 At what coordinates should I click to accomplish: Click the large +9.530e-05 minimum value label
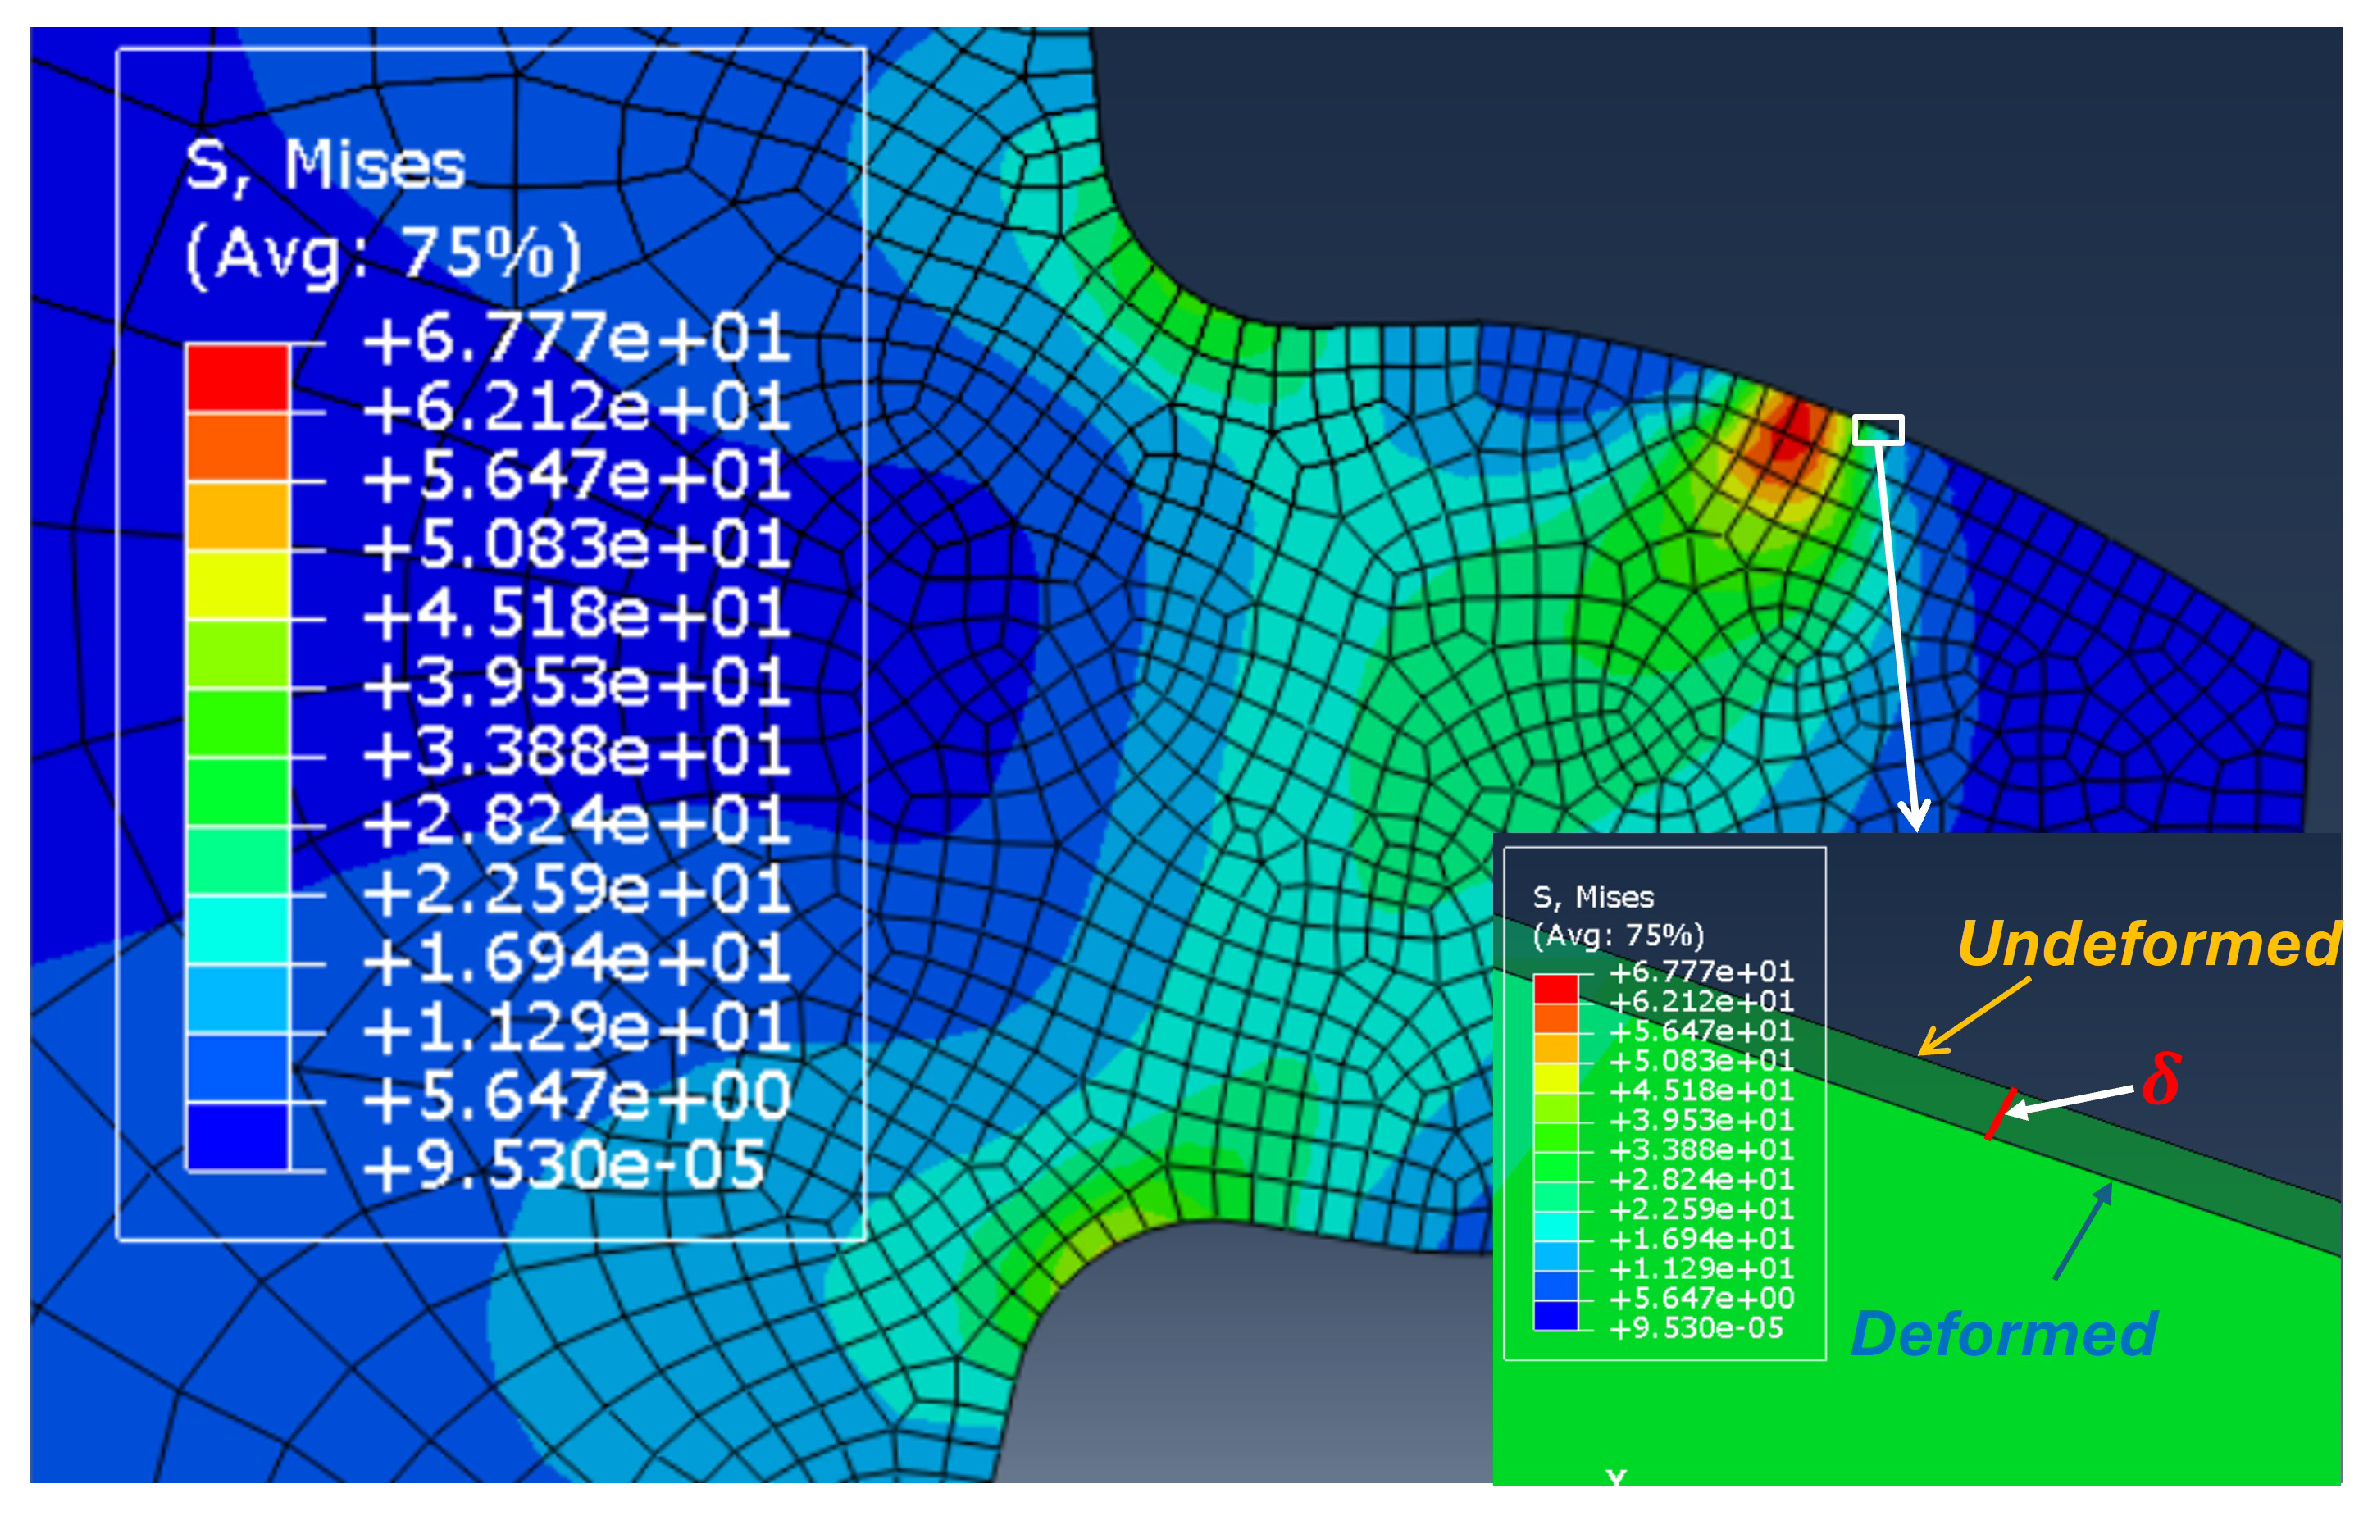point(565,1165)
